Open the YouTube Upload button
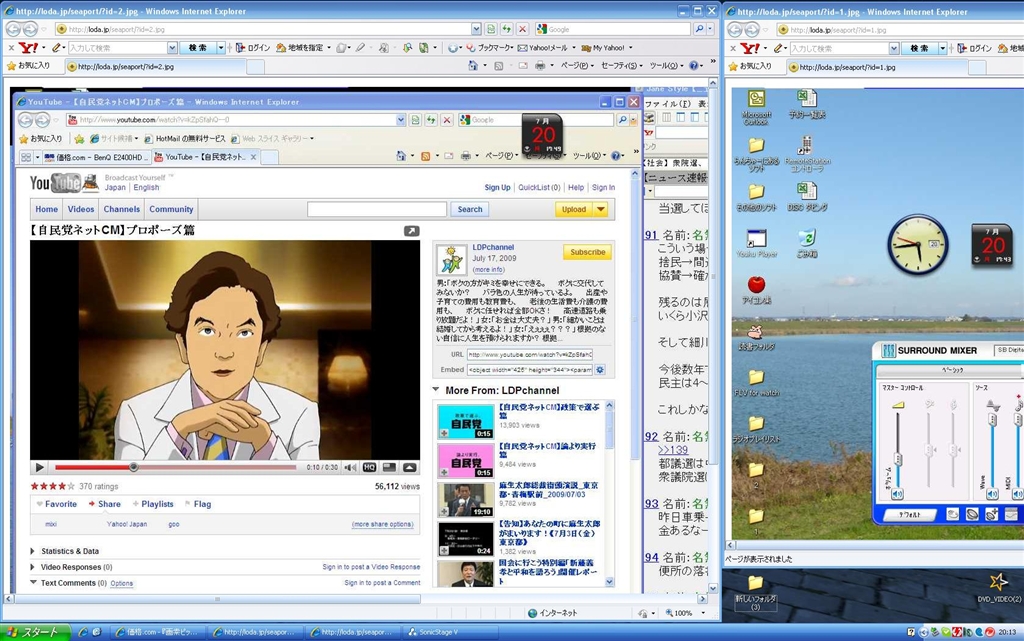 click(x=573, y=210)
